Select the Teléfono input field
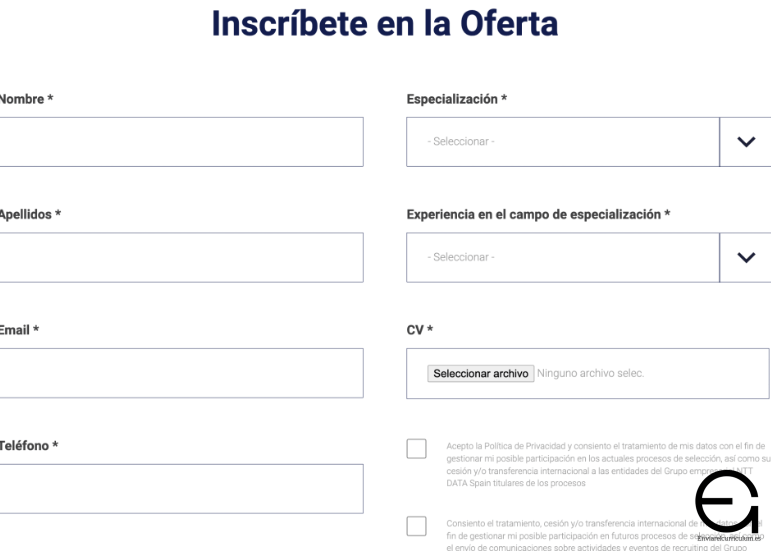Screen dimensions: 771x551 coord(180,489)
